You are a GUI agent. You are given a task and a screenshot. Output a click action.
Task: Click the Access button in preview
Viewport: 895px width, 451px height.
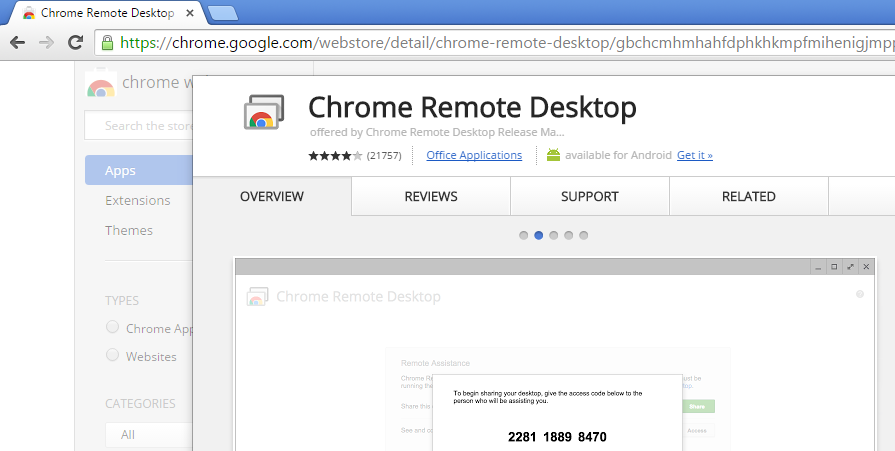click(x=697, y=430)
